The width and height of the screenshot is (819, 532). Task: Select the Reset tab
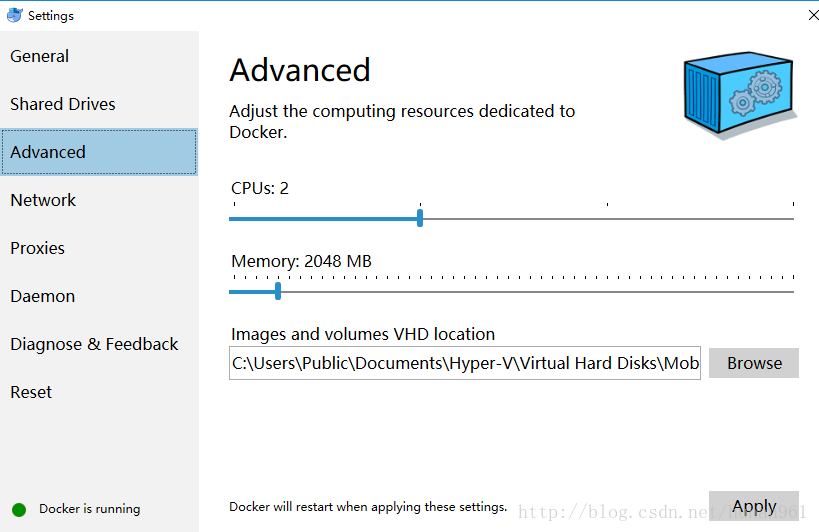31,392
